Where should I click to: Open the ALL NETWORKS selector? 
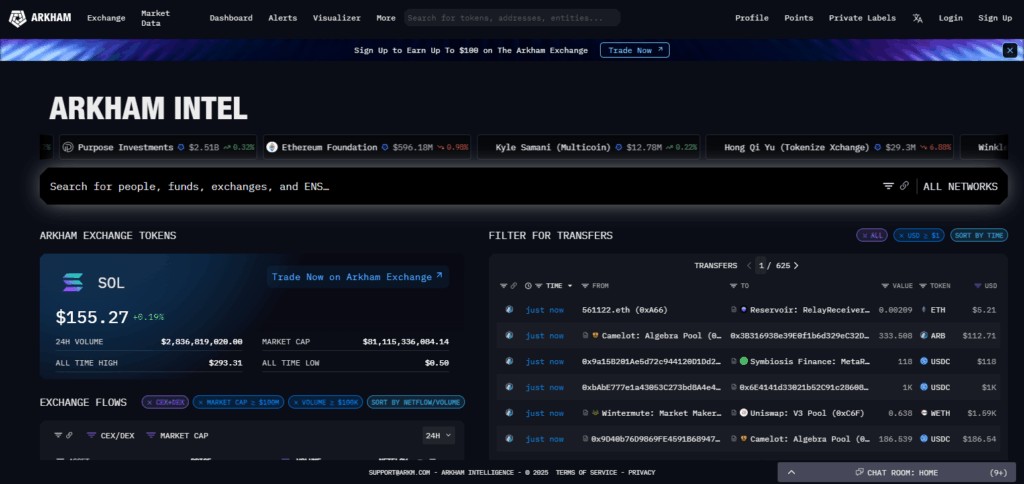(959, 186)
